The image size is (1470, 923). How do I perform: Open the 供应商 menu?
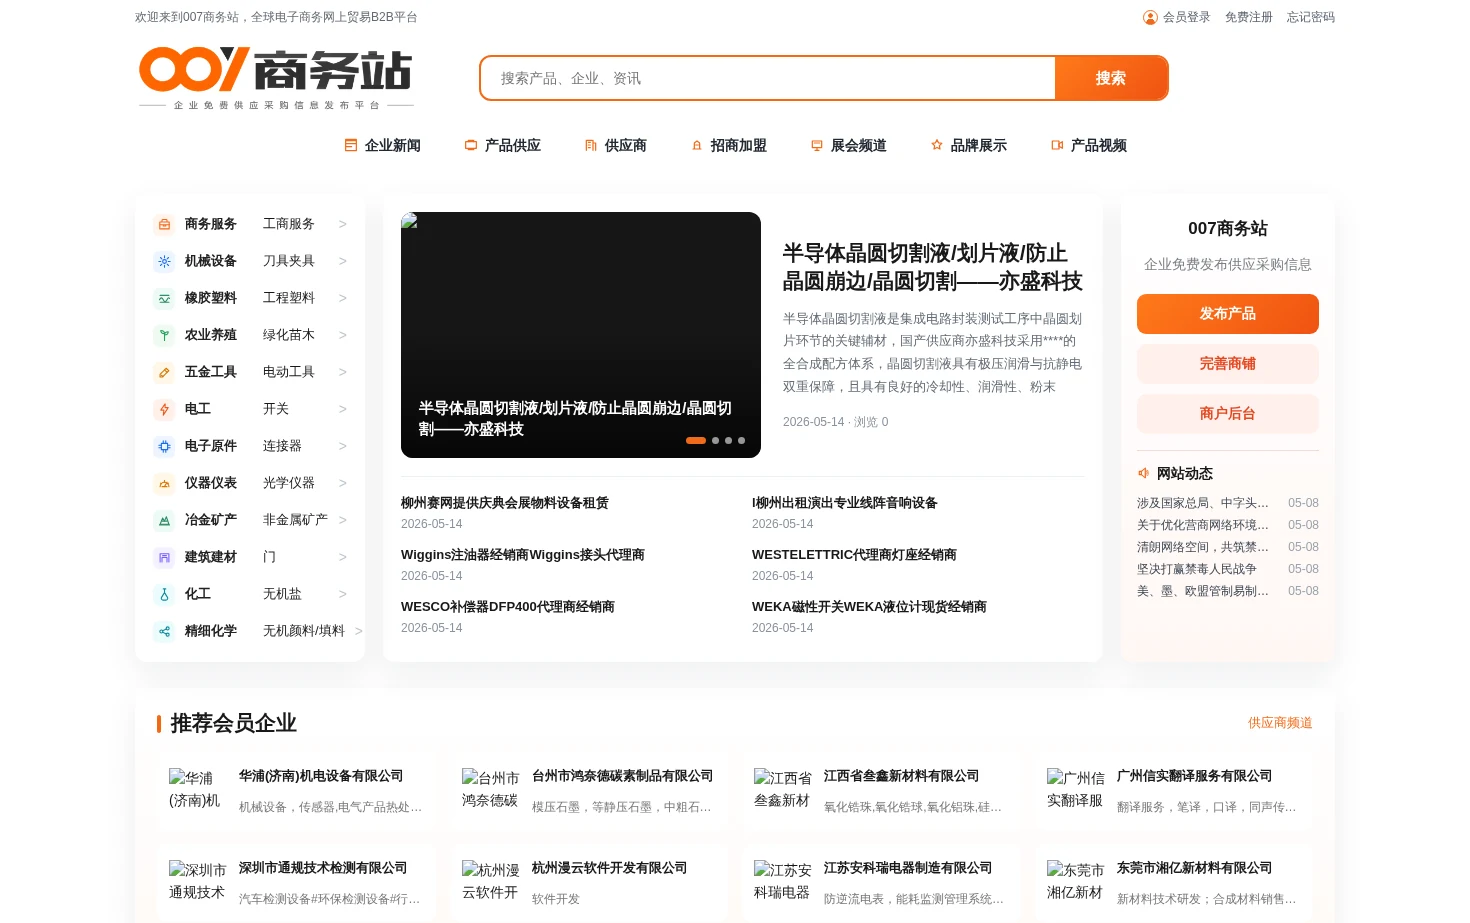click(615, 145)
